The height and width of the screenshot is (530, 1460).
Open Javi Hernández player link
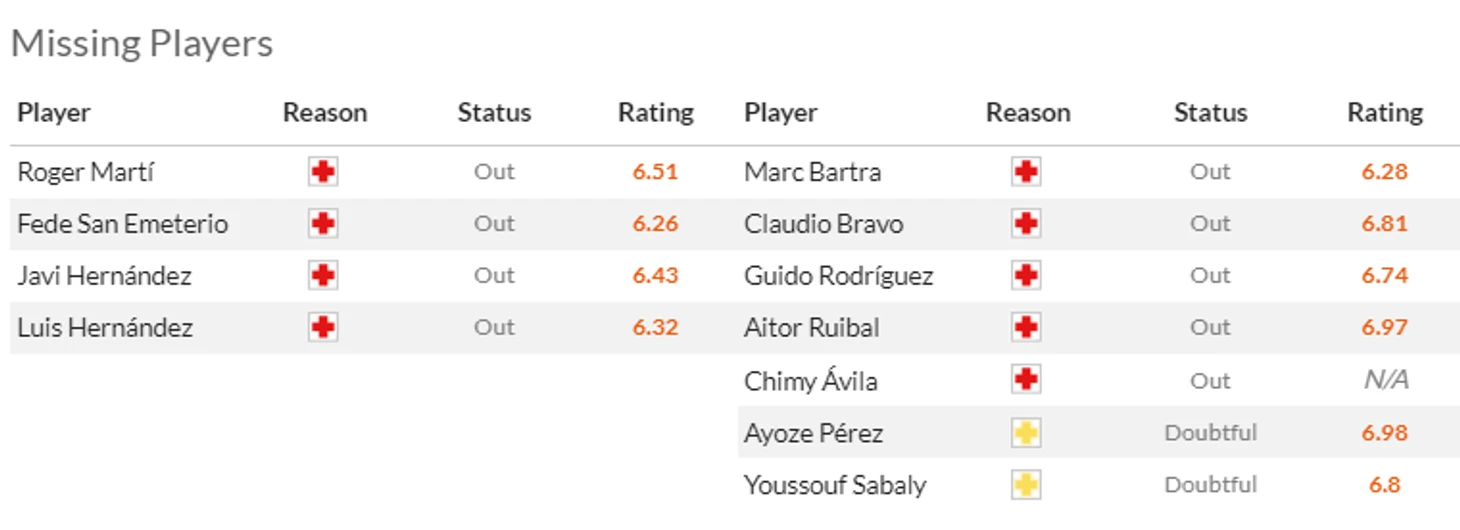tap(104, 276)
